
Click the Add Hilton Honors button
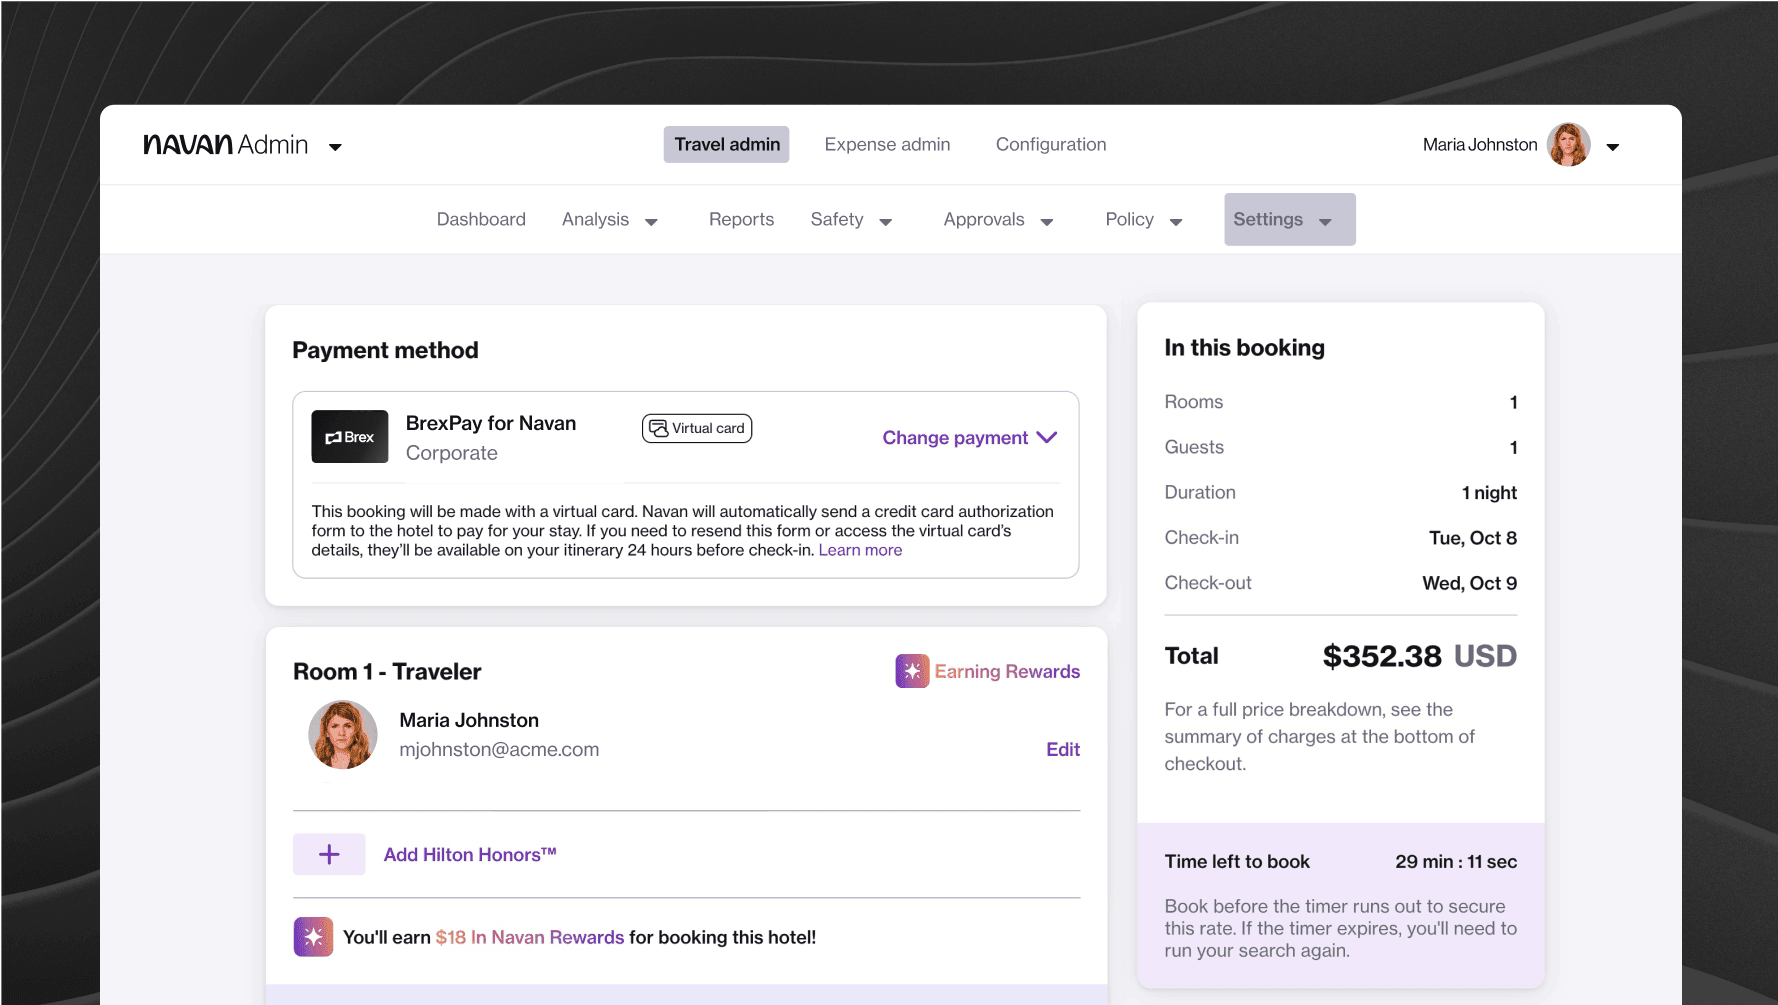[470, 854]
